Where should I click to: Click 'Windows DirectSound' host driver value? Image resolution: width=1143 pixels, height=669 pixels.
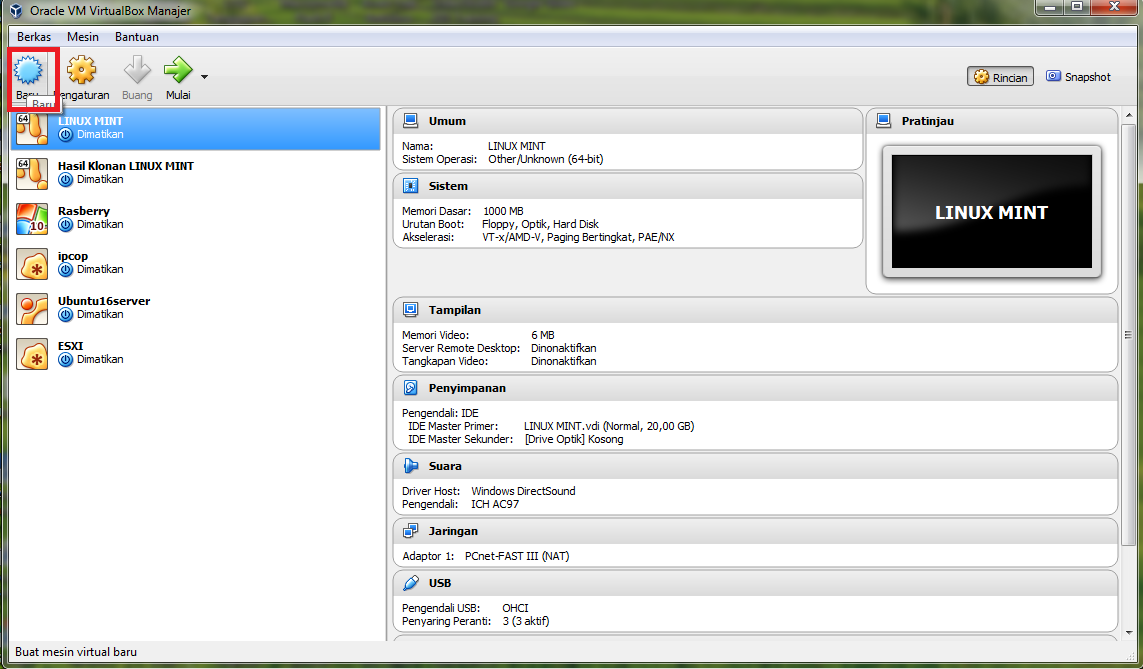pyautogui.click(x=523, y=491)
